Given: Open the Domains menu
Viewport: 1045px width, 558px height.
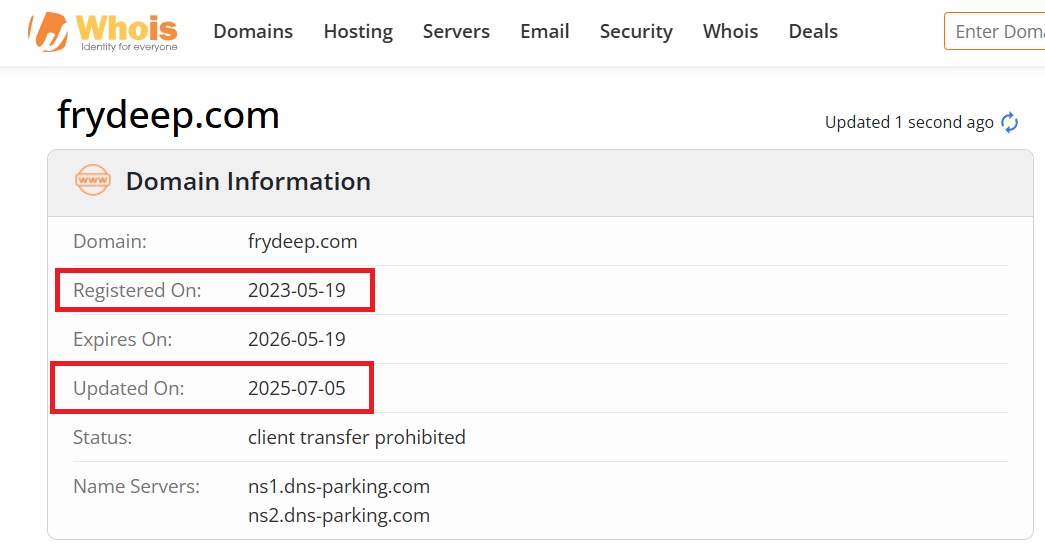Looking at the screenshot, I should pos(253,31).
